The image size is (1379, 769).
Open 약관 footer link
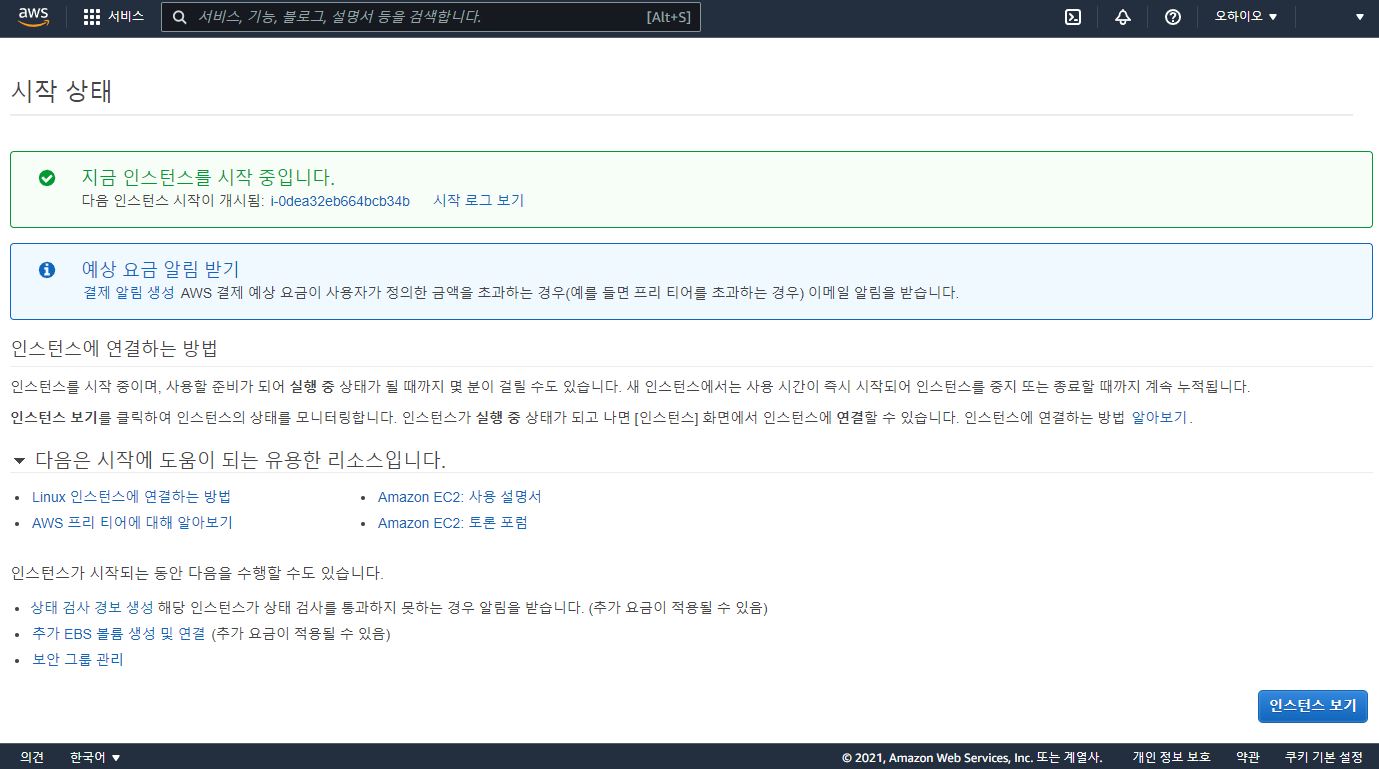coord(1247,757)
